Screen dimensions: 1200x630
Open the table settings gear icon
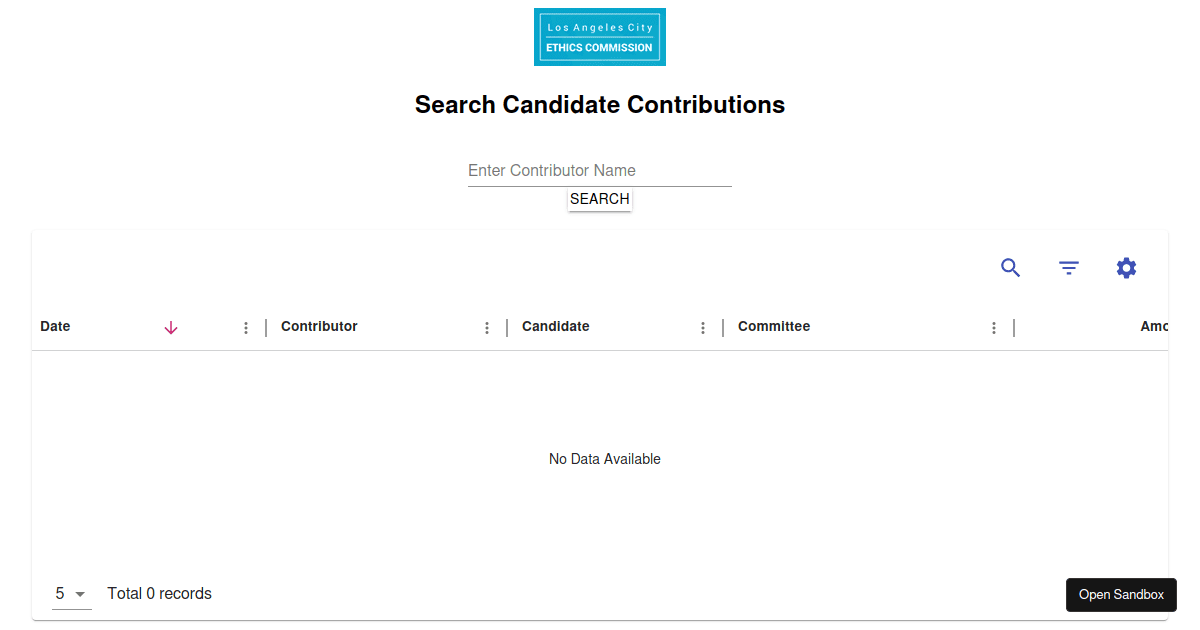point(1126,268)
